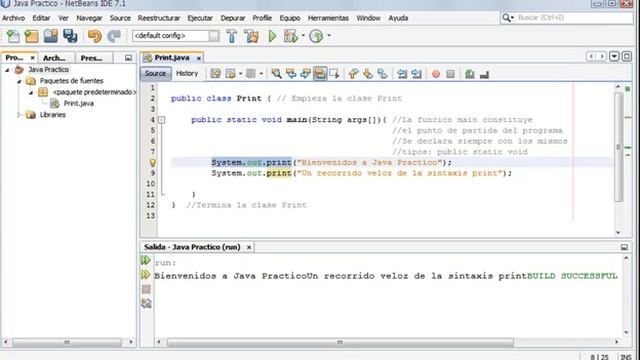The height and width of the screenshot is (360, 640).
Task: Click the New File icon in toolbar
Action: pos(13,36)
